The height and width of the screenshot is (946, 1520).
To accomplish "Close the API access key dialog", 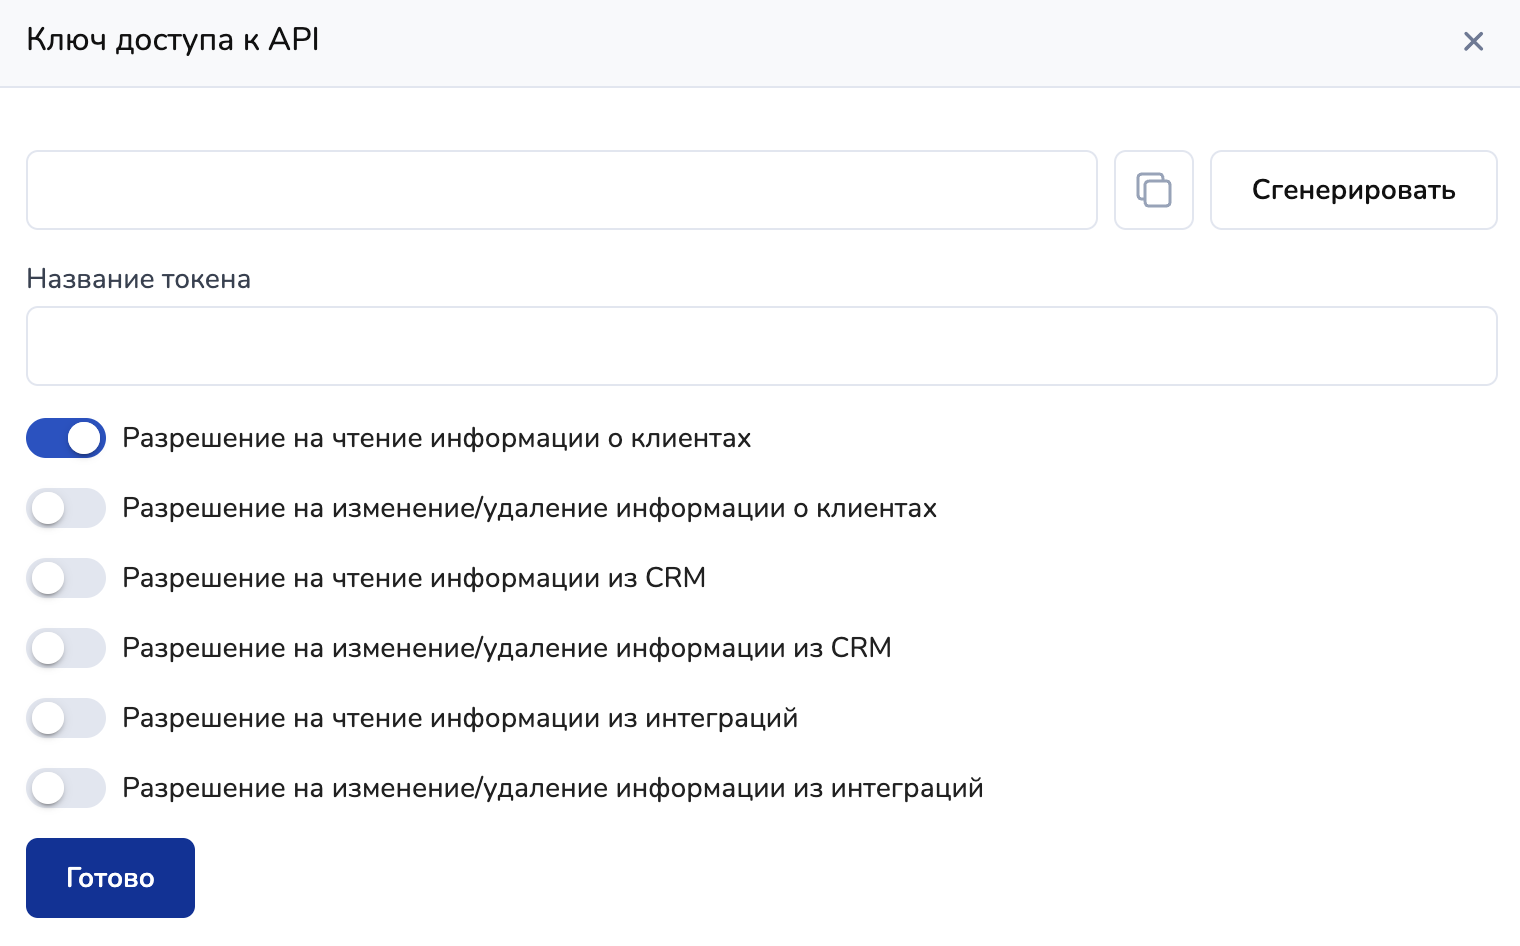I will [1473, 41].
